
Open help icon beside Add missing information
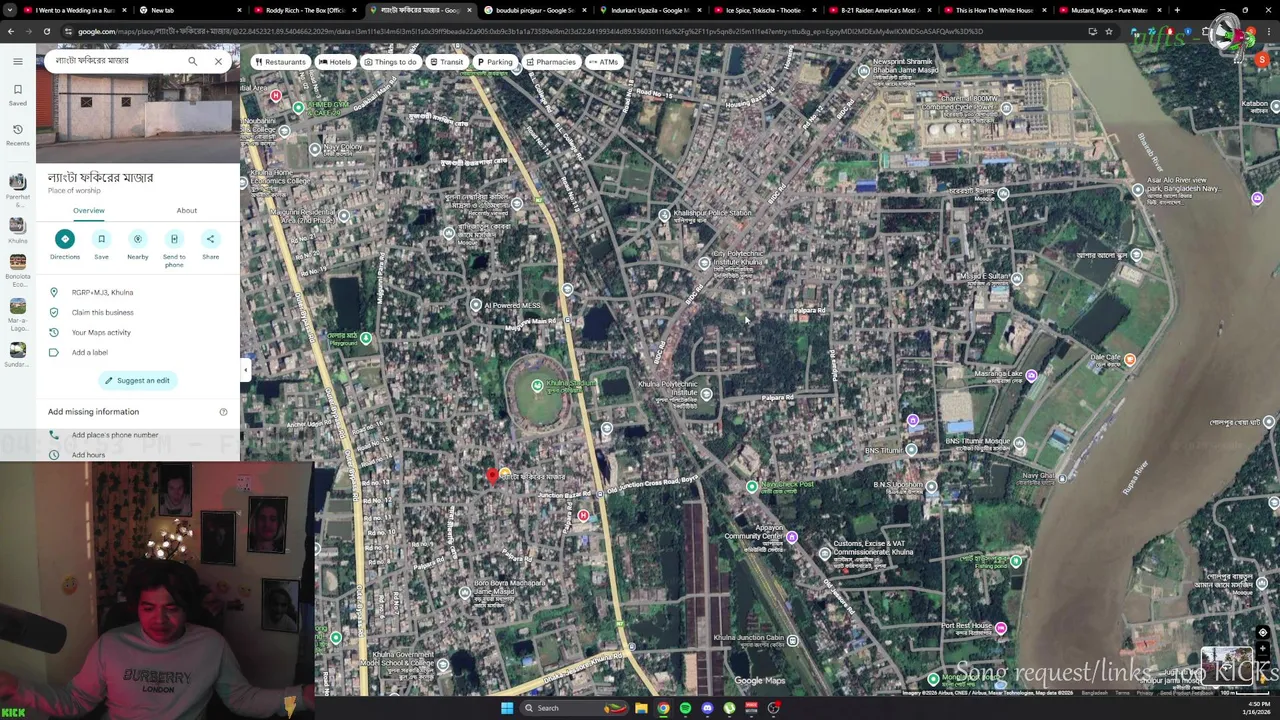pos(223,412)
